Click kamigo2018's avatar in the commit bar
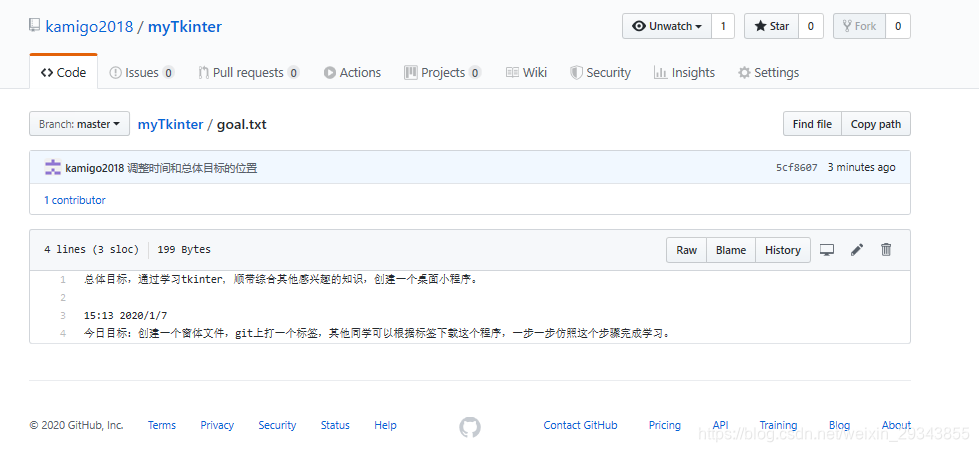The width and height of the screenshot is (979, 452). [53, 167]
